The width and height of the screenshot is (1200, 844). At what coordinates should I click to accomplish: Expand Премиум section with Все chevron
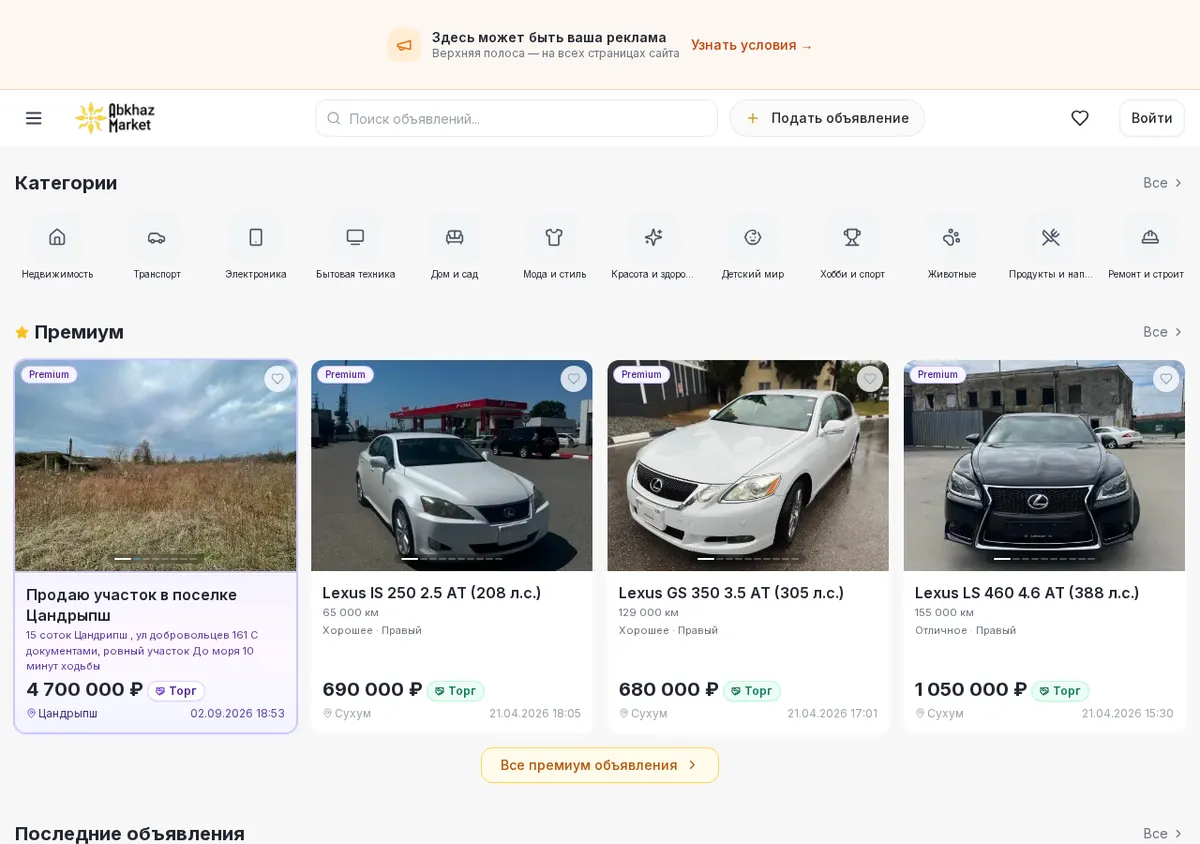click(1163, 332)
